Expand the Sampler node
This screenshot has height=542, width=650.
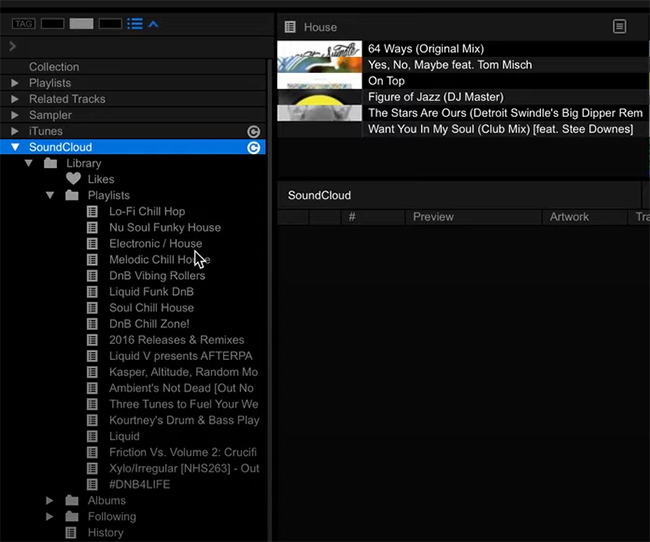(15, 115)
